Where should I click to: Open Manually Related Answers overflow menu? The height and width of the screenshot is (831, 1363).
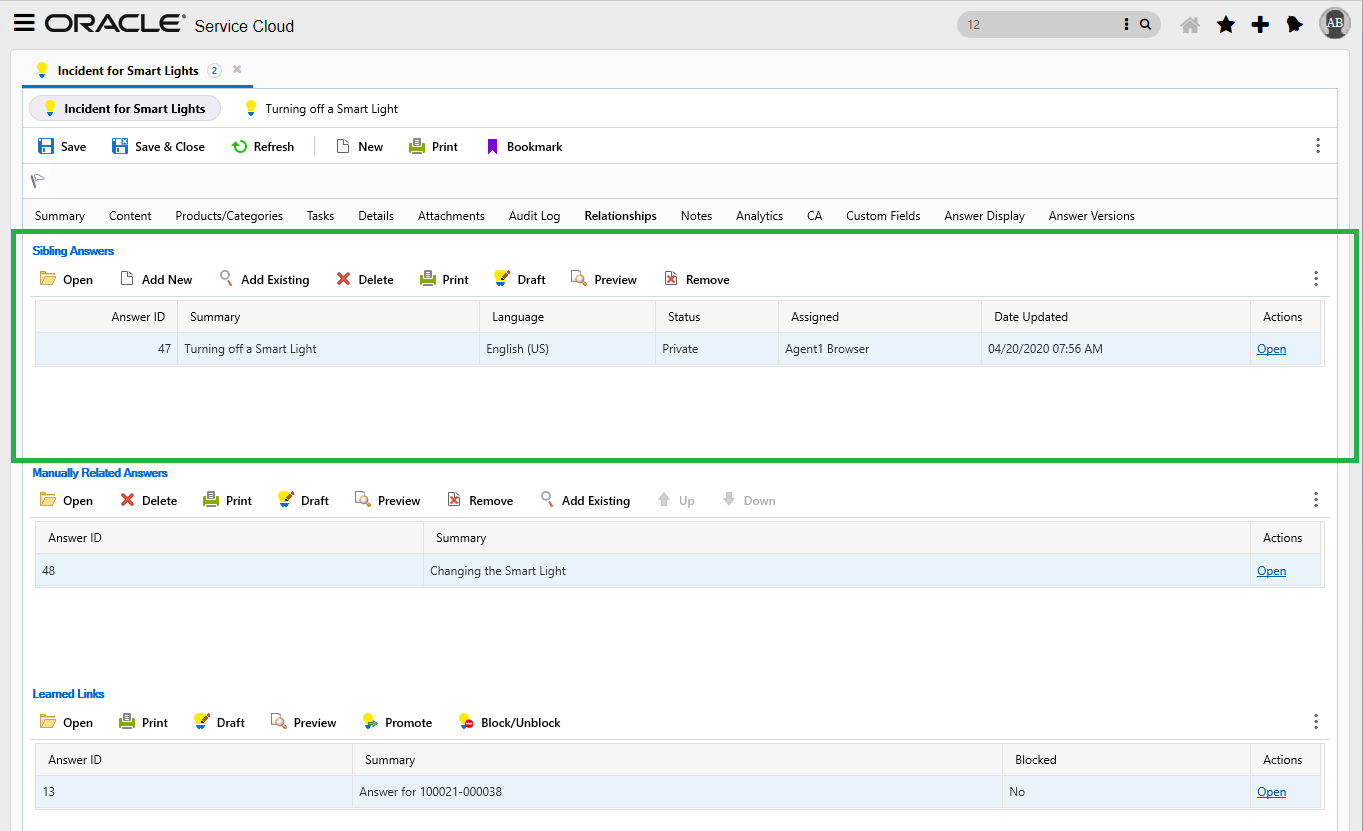point(1316,500)
